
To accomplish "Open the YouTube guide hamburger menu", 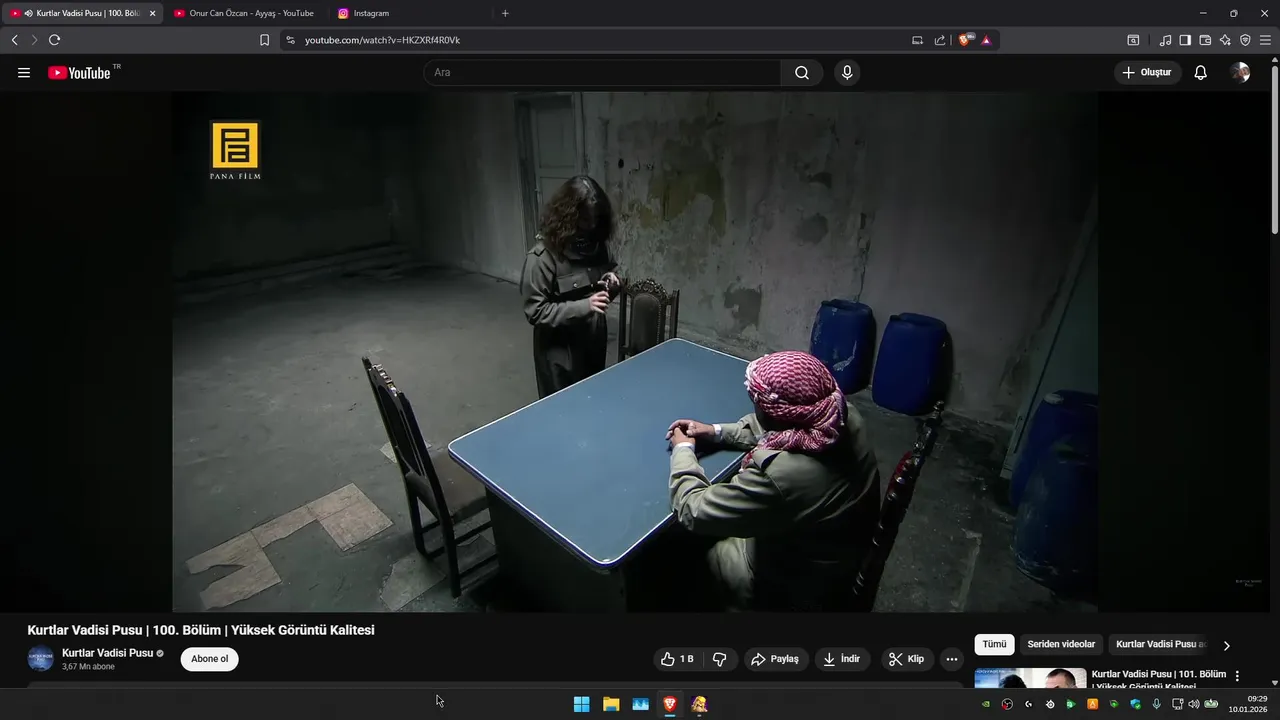I will click(24, 73).
